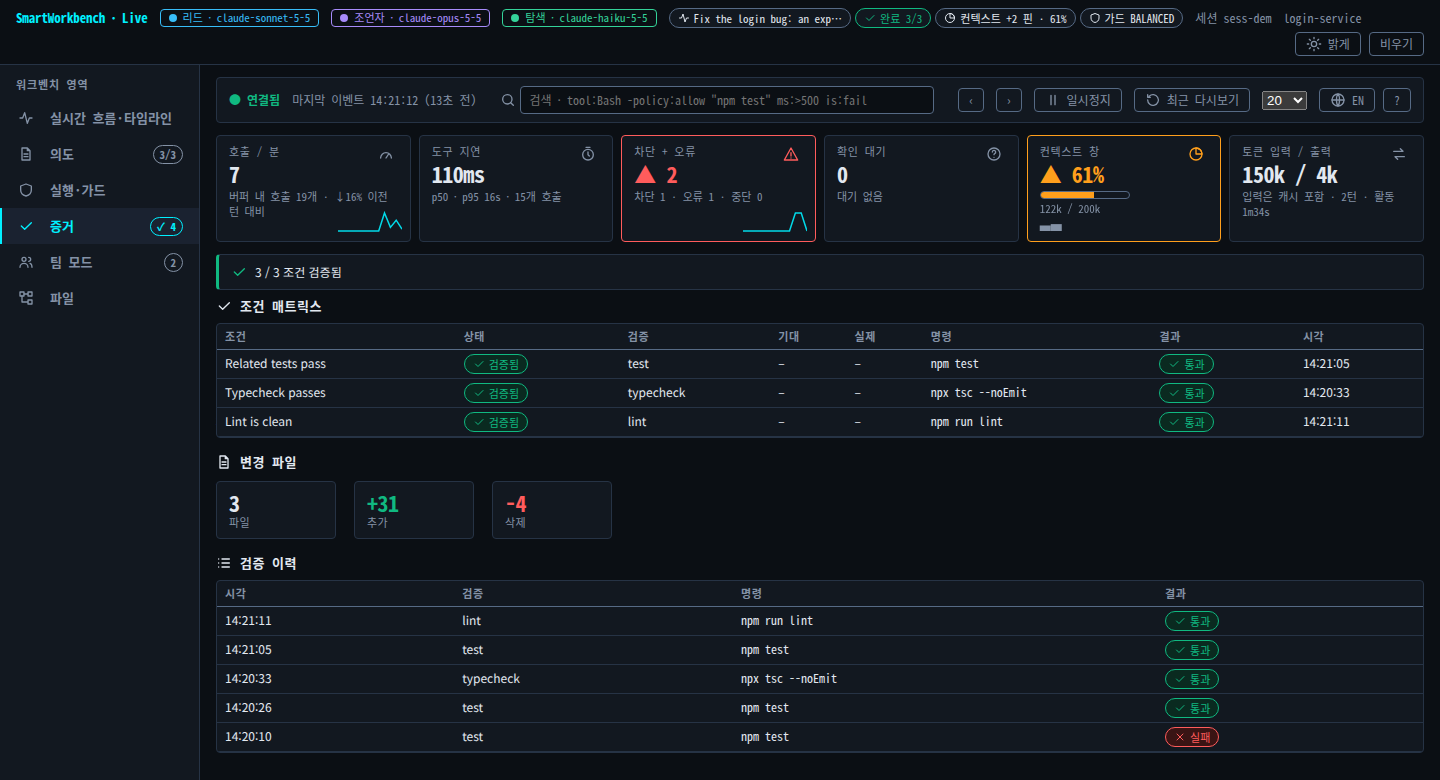This screenshot has height=780, width=1440.
Task: Click the 실패 badge in the 14:20:10 row
Action: pos(1192,737)
